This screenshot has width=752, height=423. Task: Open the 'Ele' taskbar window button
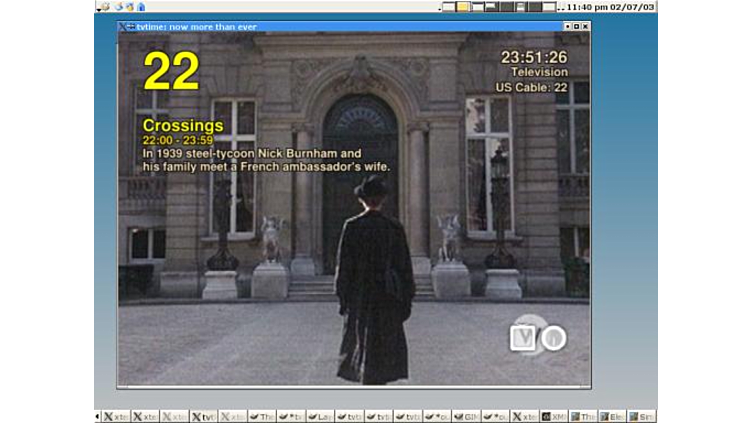click(x=612, y=416)
